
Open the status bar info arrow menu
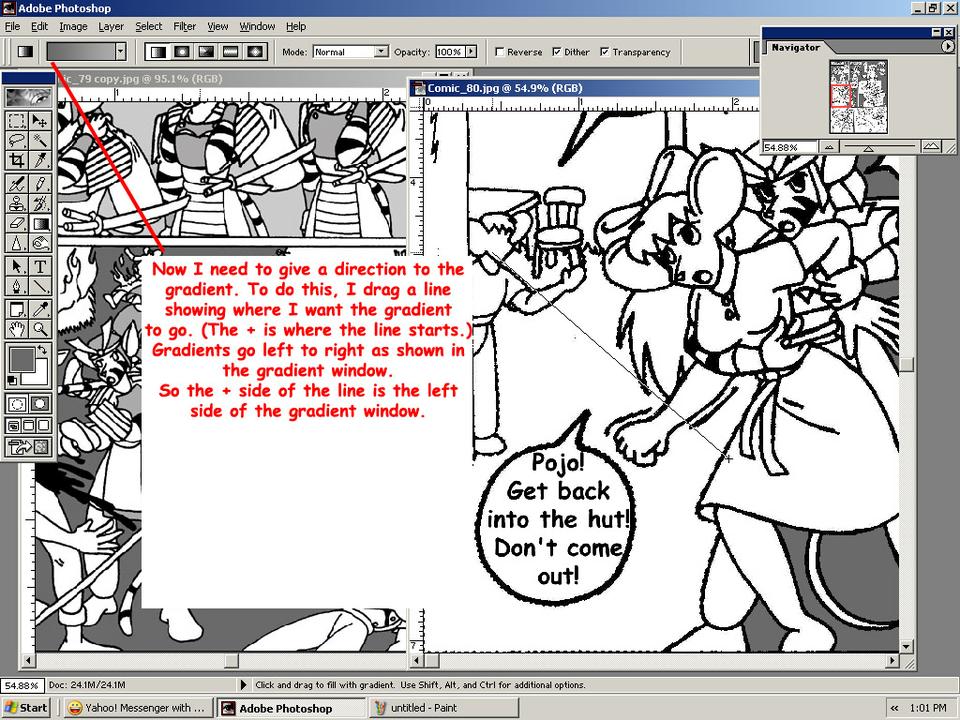tap(243, 685)
